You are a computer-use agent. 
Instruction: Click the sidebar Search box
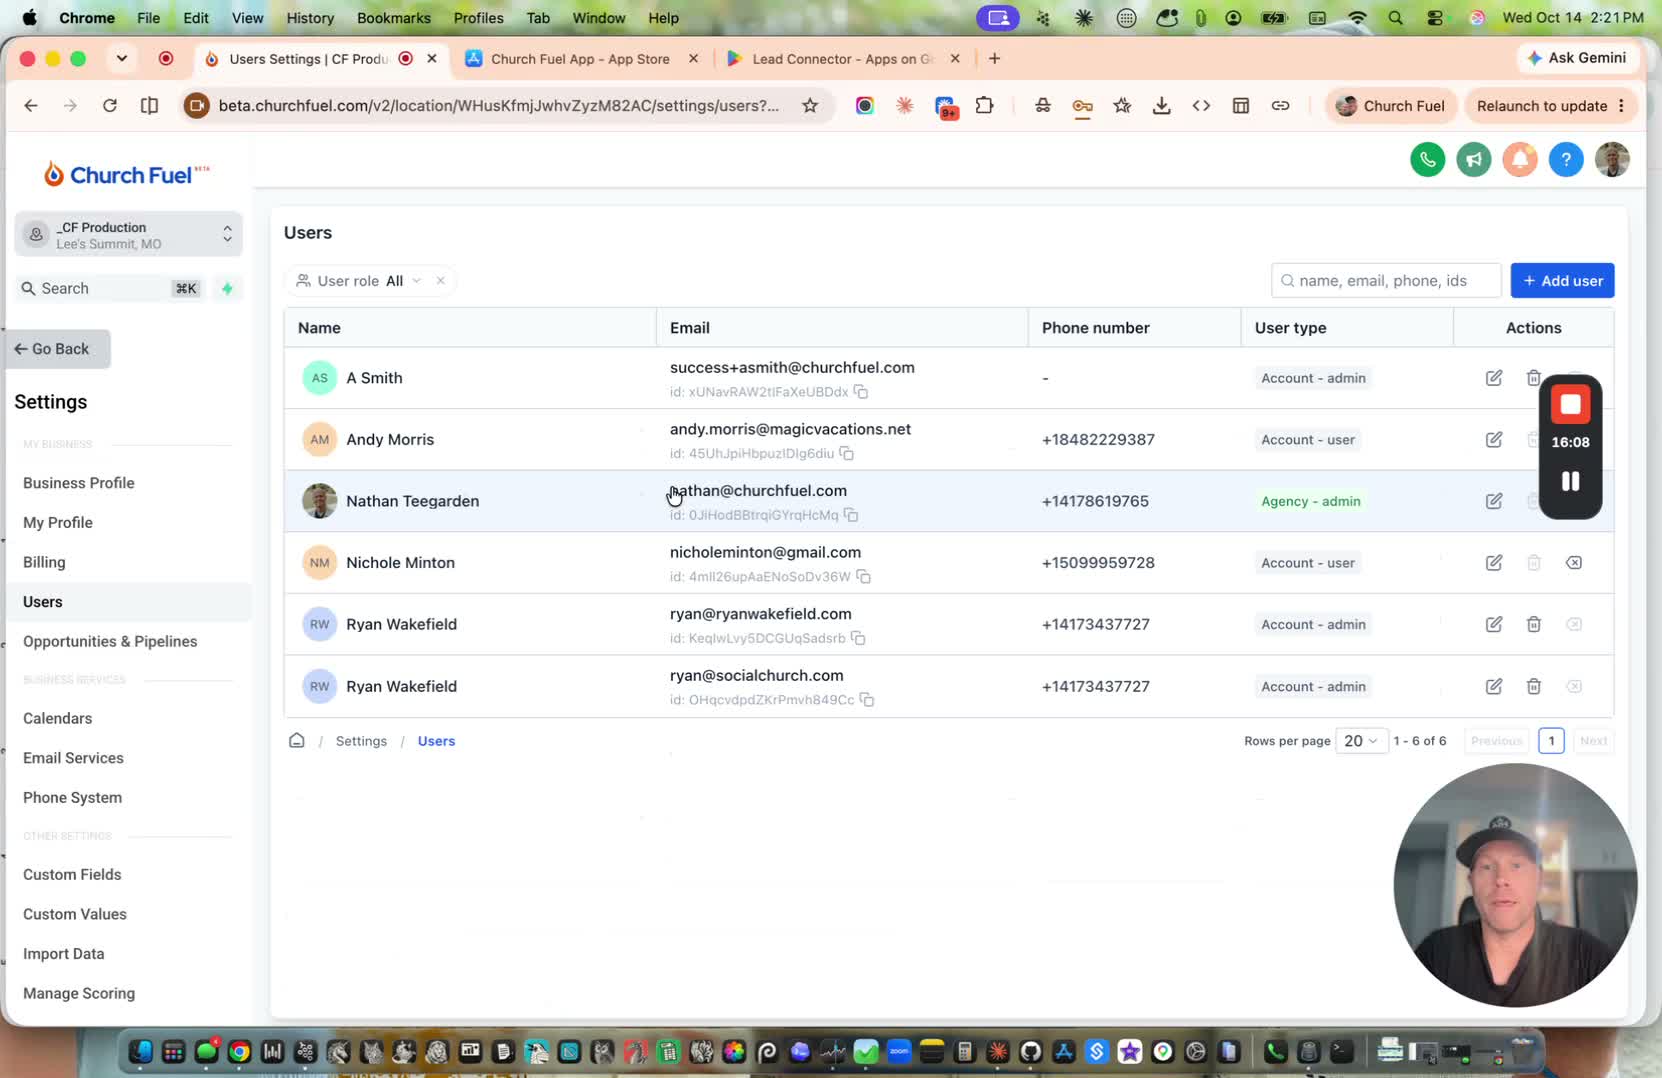tap(111, 288)
